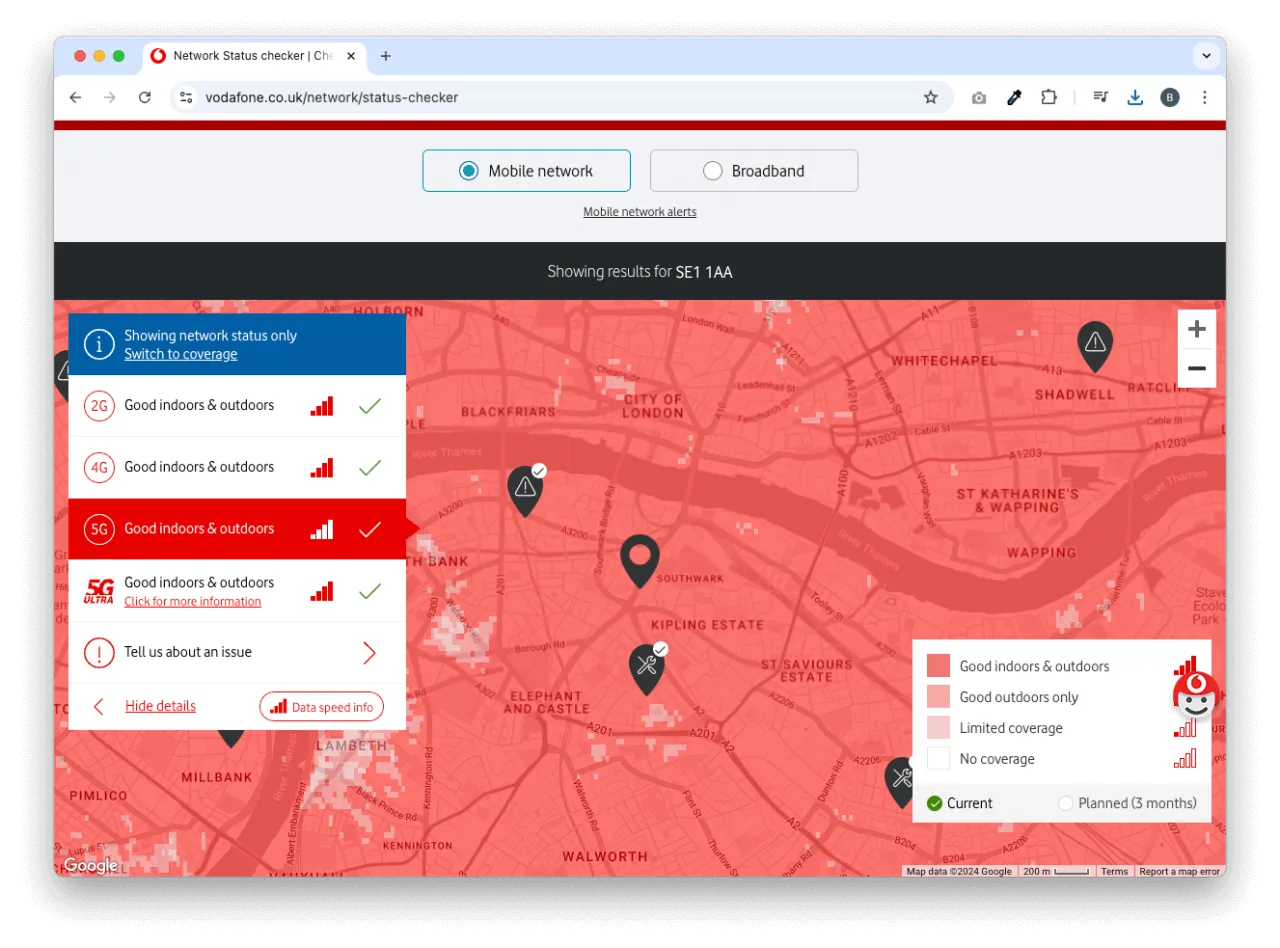Expand the Tell us about an issue row
This screenshot has height=948, width=1280.
237,653
